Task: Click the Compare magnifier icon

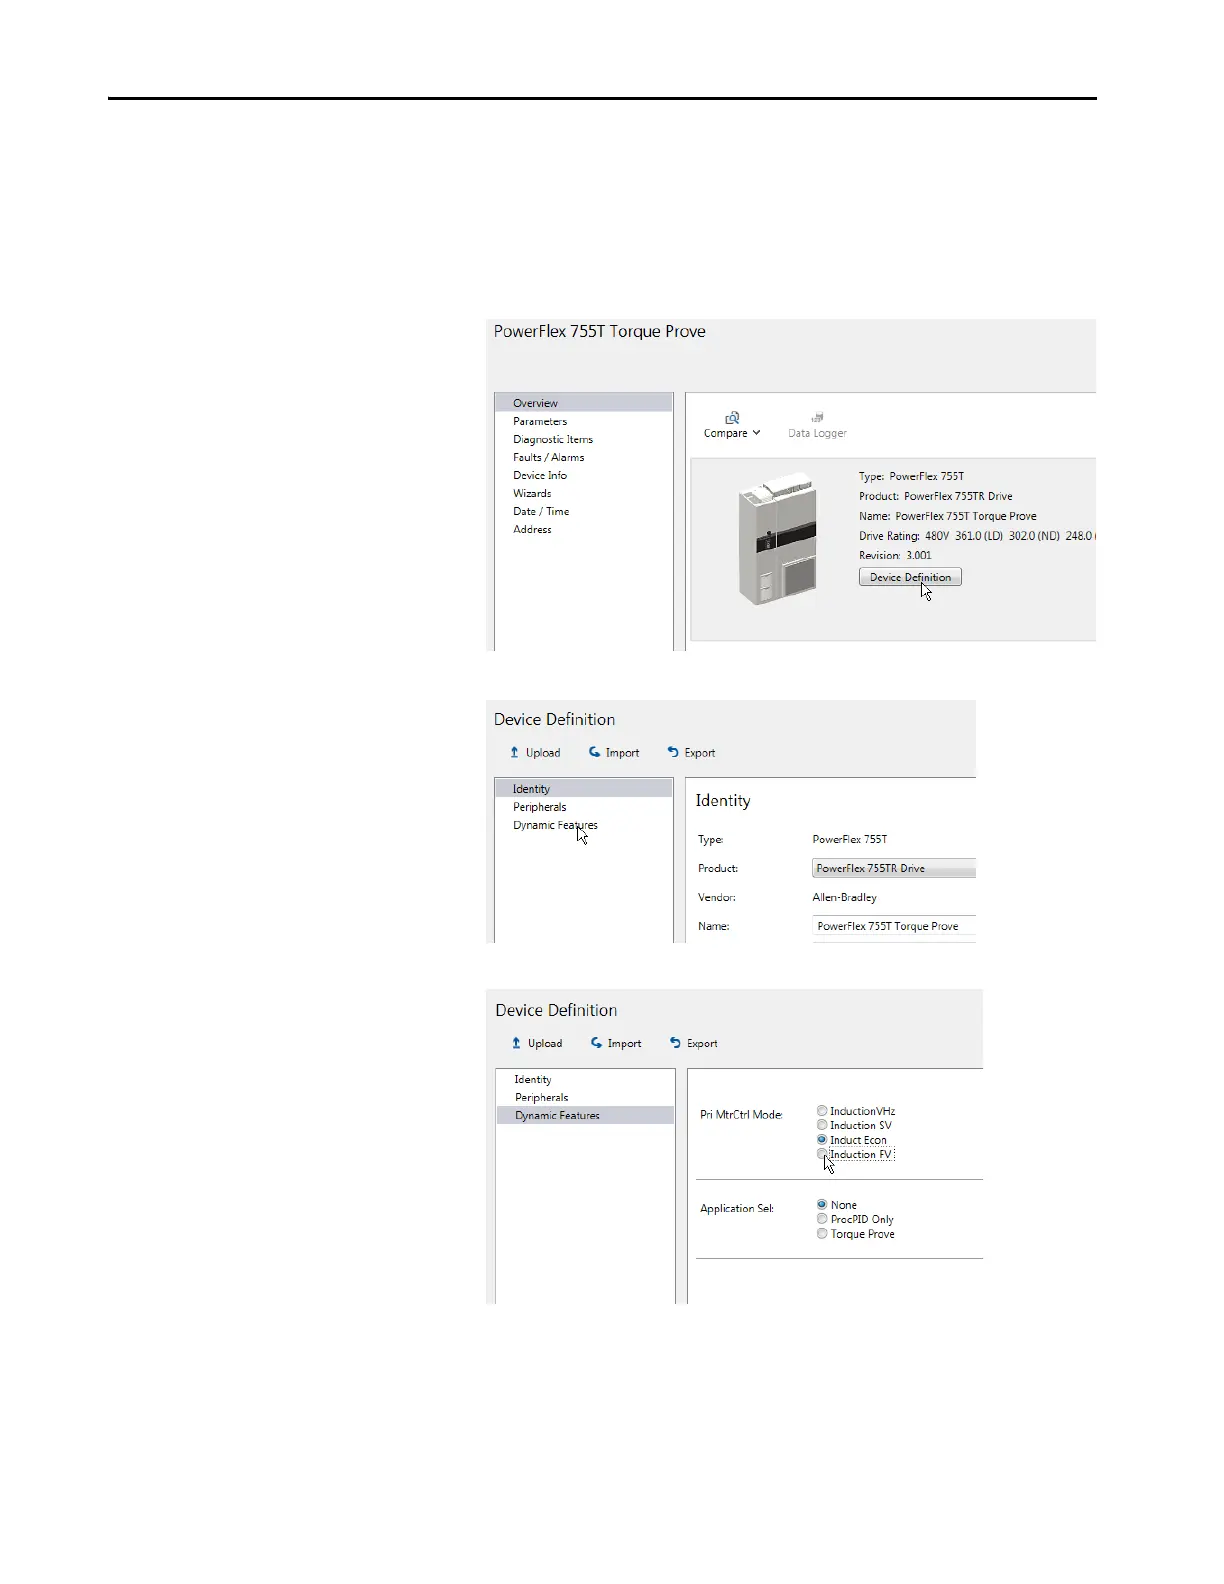Action: click(733, 417)
